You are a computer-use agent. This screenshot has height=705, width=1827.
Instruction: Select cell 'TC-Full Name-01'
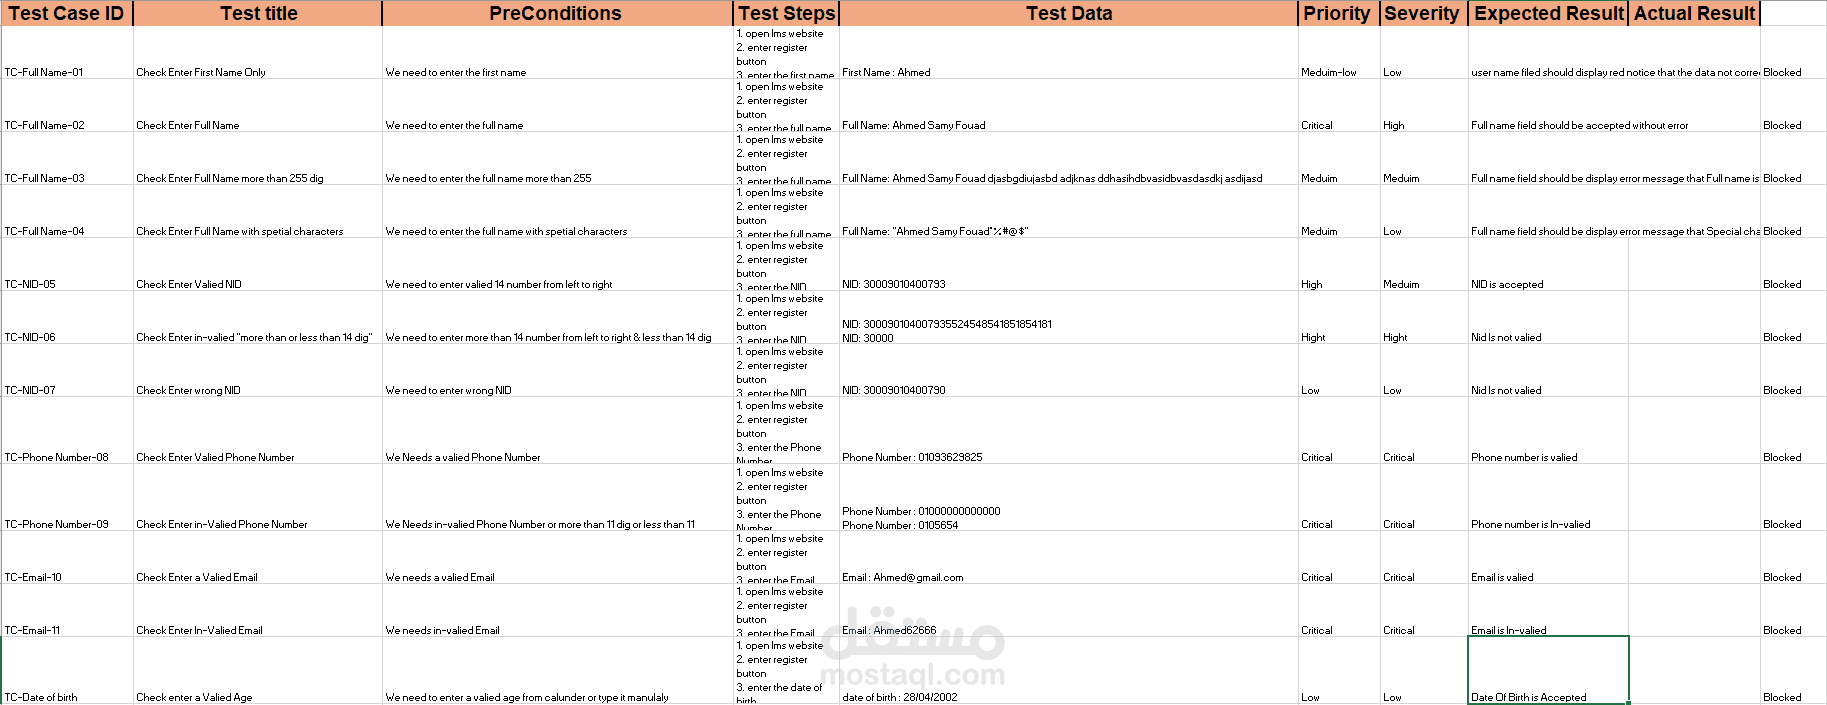tap(67, 53)
